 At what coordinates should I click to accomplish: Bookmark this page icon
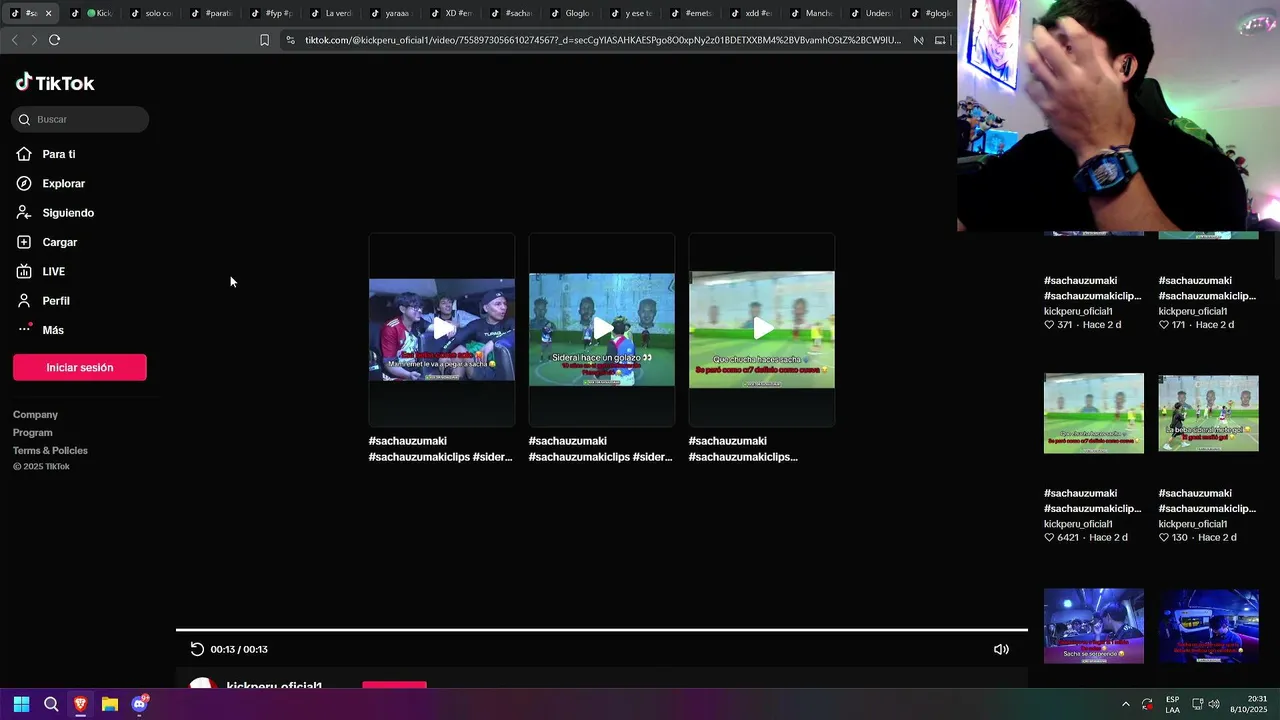[x=264, y=40]
